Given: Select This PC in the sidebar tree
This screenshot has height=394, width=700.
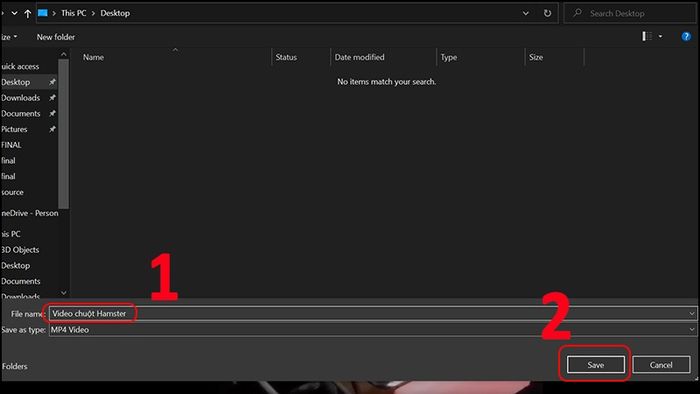Looking at the screenshot, I should pos(11,234).
